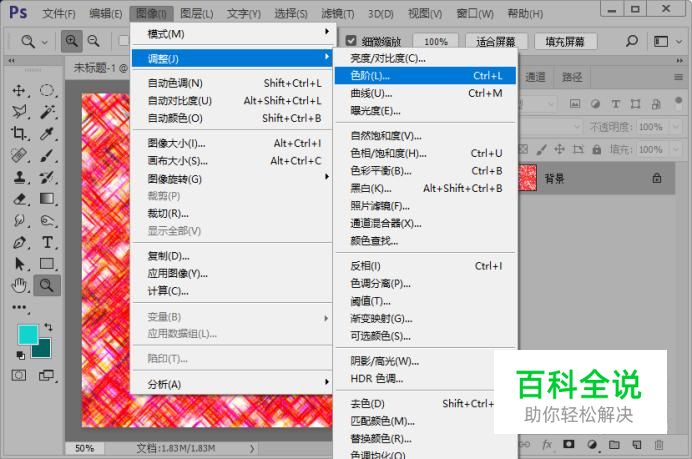Open the Image menu in the menu bar
This screenshot has width=692, height=459.
pos(151,14)
